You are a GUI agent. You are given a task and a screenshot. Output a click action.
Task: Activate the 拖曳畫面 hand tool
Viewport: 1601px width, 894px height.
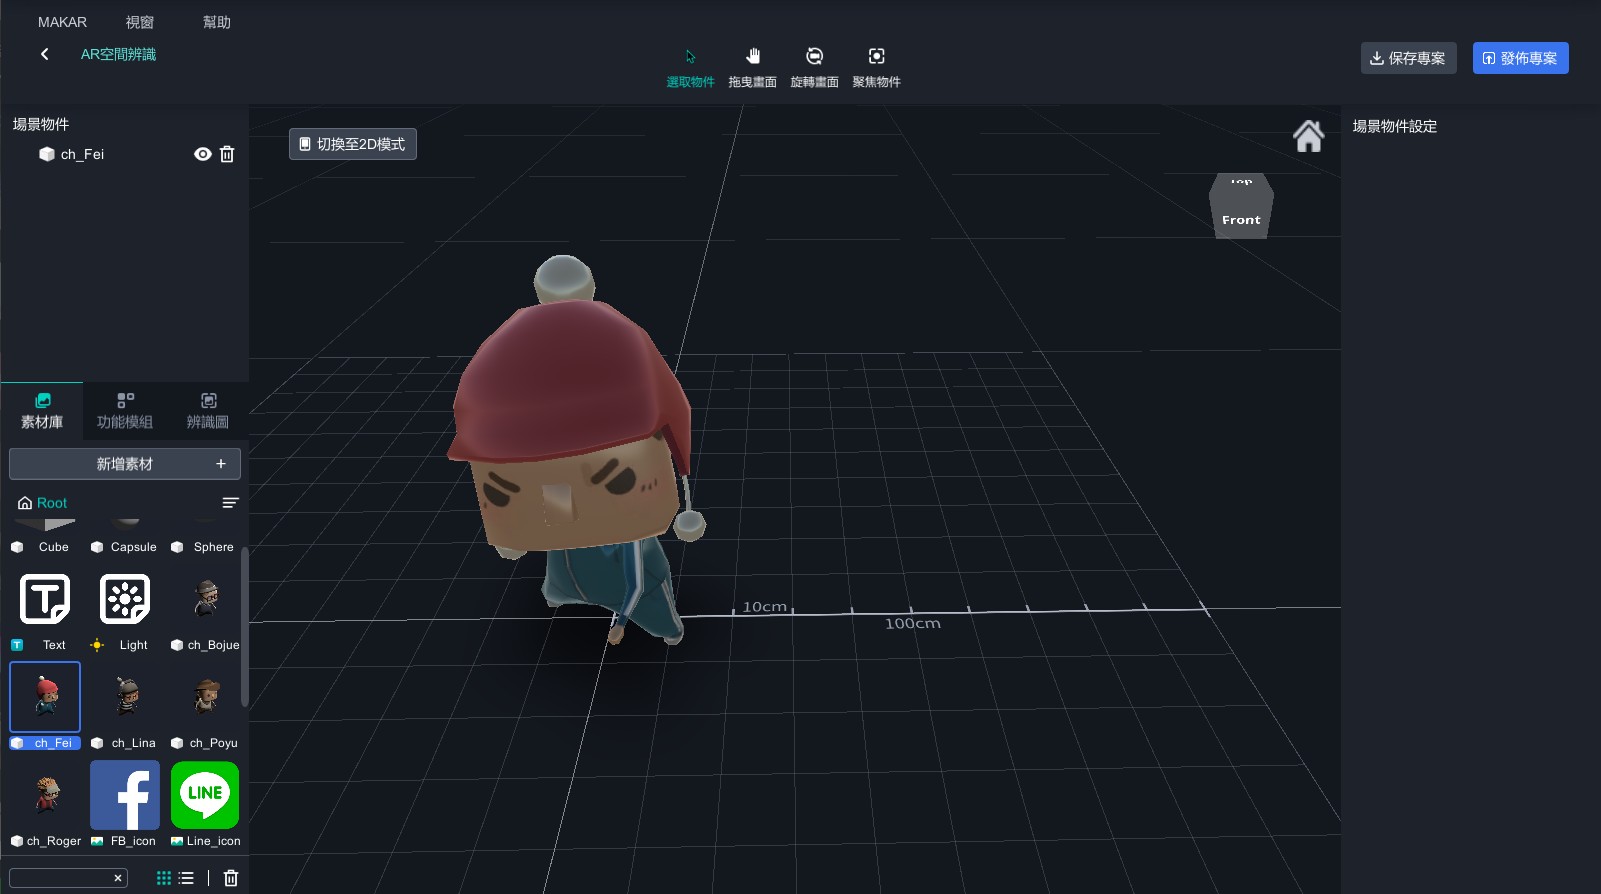pyautogui.click(x=752, y=67)
